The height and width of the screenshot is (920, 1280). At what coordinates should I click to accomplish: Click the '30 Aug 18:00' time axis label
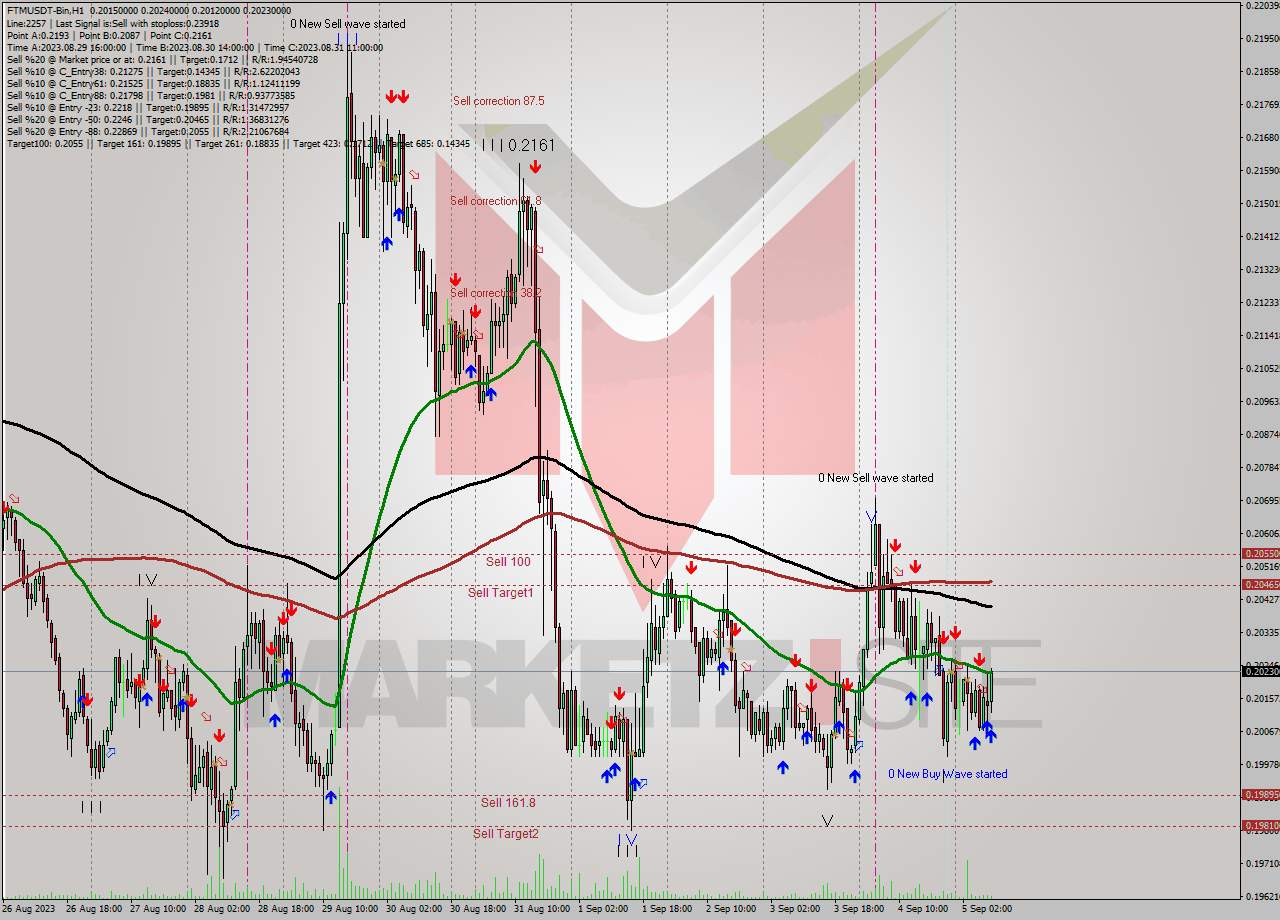(477, 909)
